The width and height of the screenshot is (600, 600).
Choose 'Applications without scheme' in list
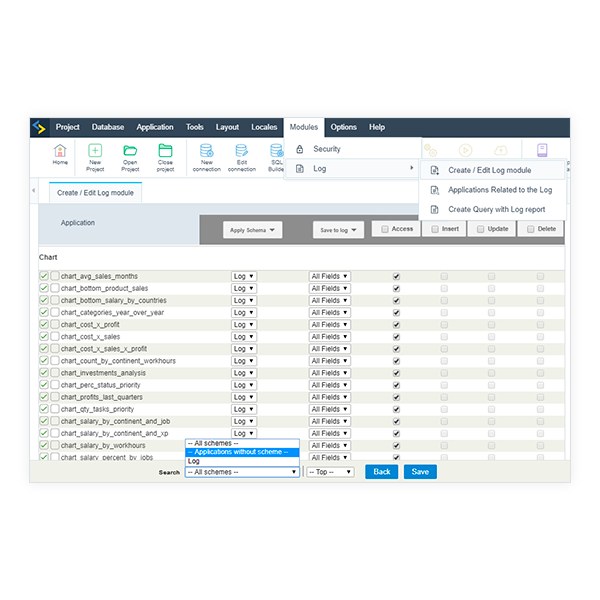[x=241, y=452]
